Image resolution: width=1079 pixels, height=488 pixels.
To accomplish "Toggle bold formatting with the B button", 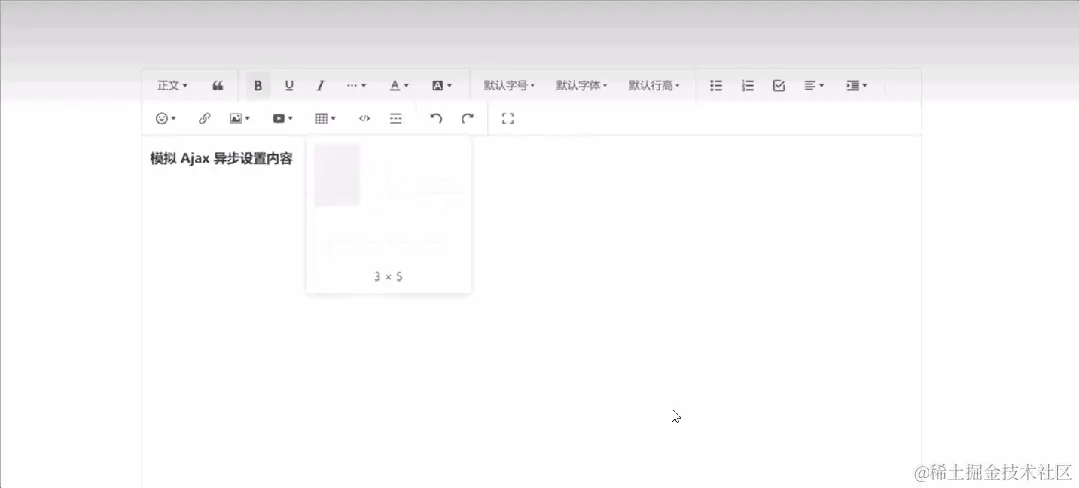I will coord(258,85).
